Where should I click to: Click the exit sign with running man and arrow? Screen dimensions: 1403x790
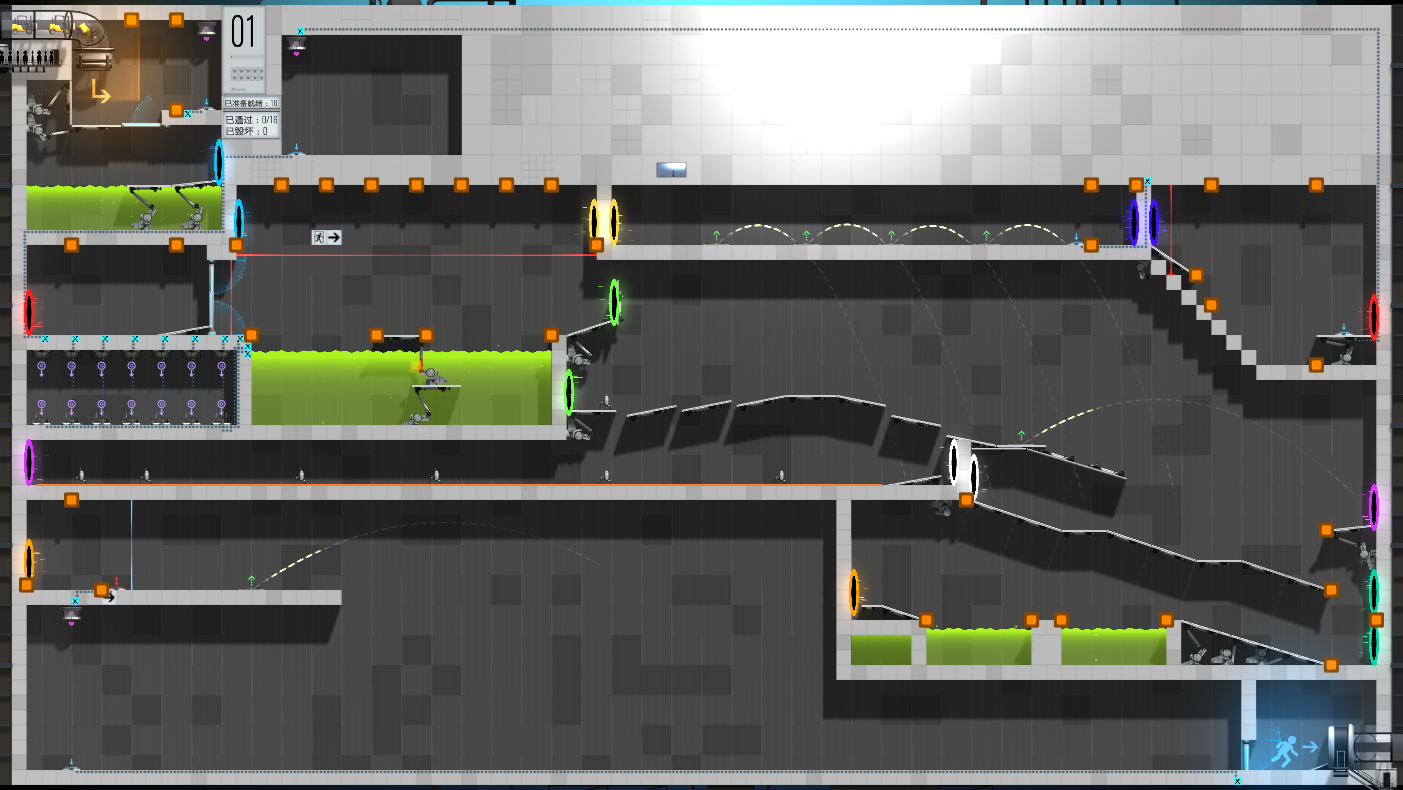coord(326,237)
